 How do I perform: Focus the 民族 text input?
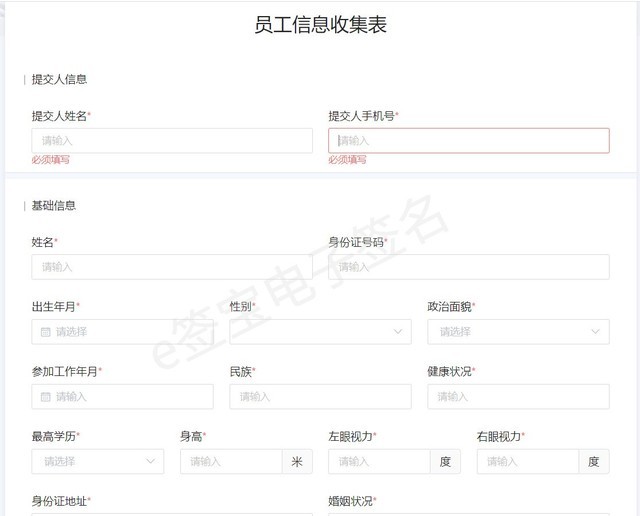pyautogui.click(x=320, y=397)
